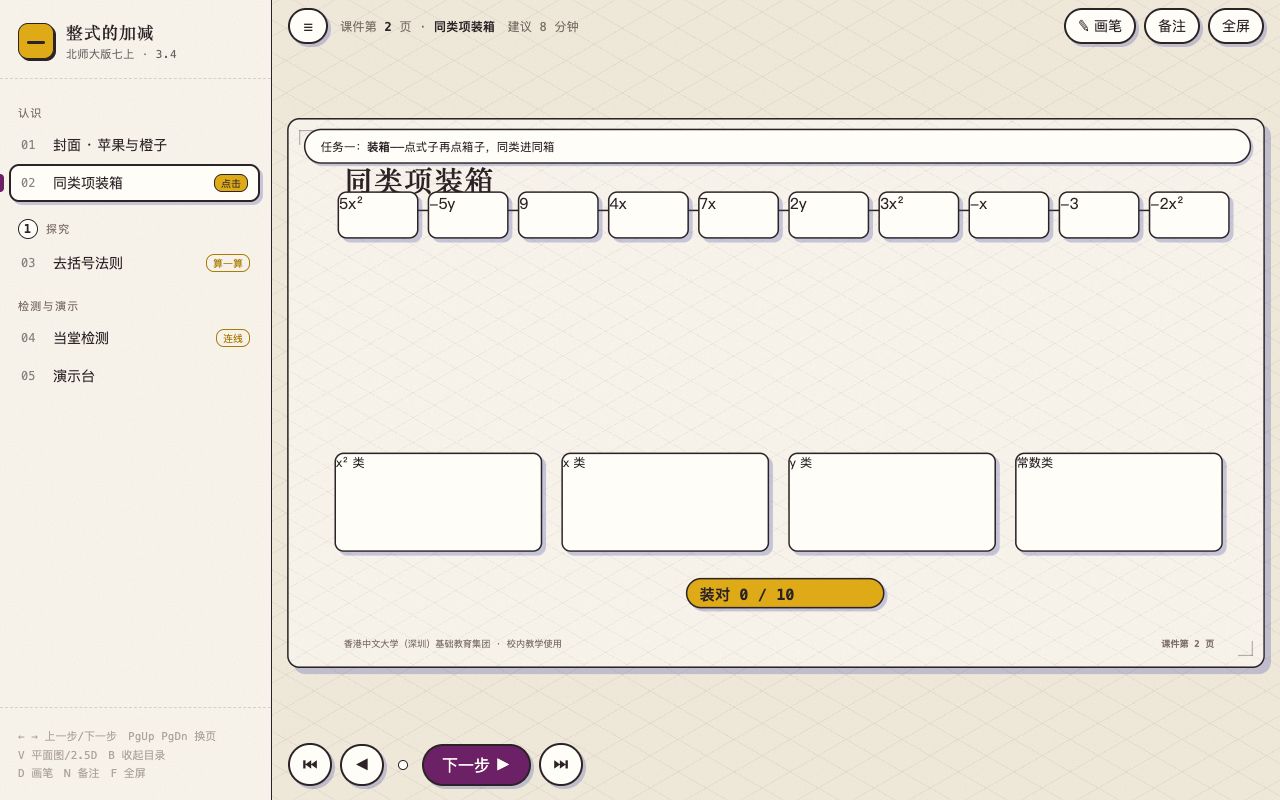Go to previous step with left arrow button

362,764
